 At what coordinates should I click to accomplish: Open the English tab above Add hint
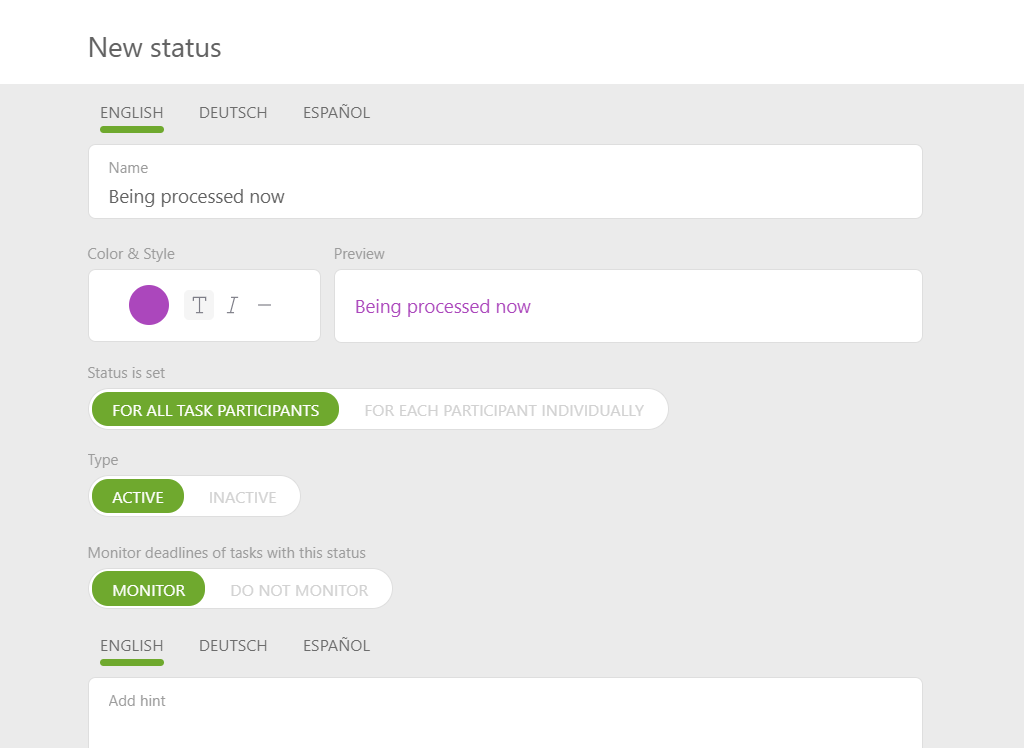[132, 646]
